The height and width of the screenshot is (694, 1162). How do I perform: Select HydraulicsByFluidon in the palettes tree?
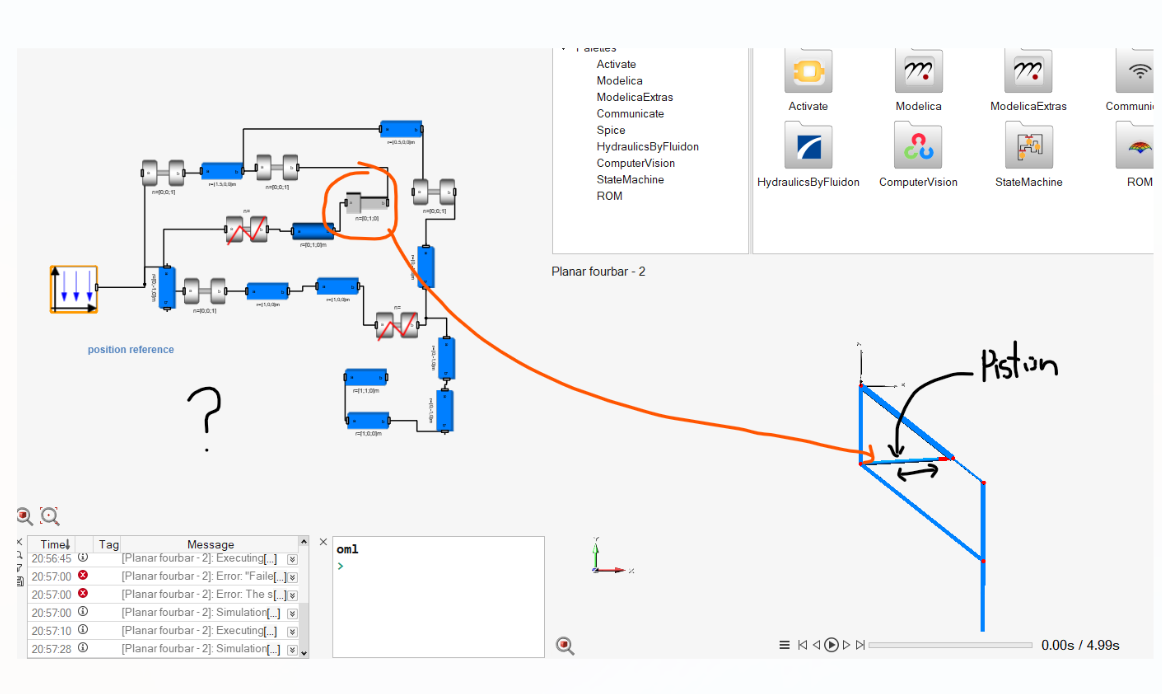tap(647, 147)
